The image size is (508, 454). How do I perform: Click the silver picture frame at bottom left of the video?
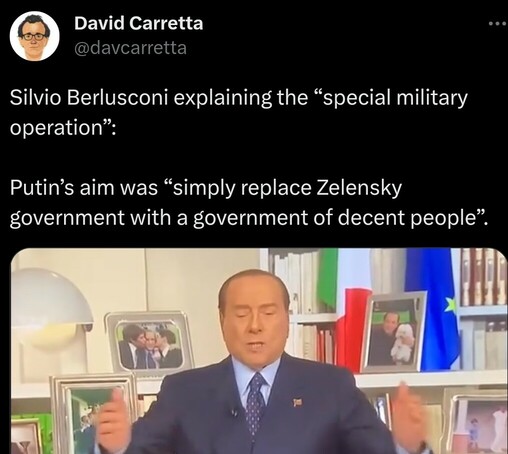point(93,414)
